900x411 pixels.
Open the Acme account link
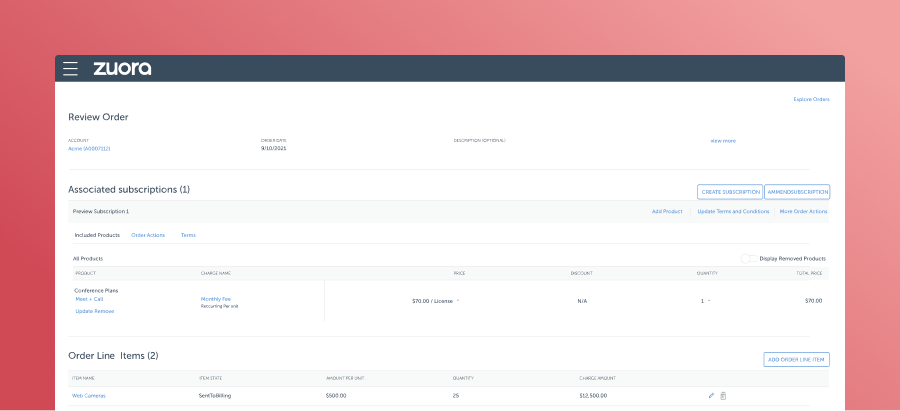pyautogui.click(x=89, y=148)
